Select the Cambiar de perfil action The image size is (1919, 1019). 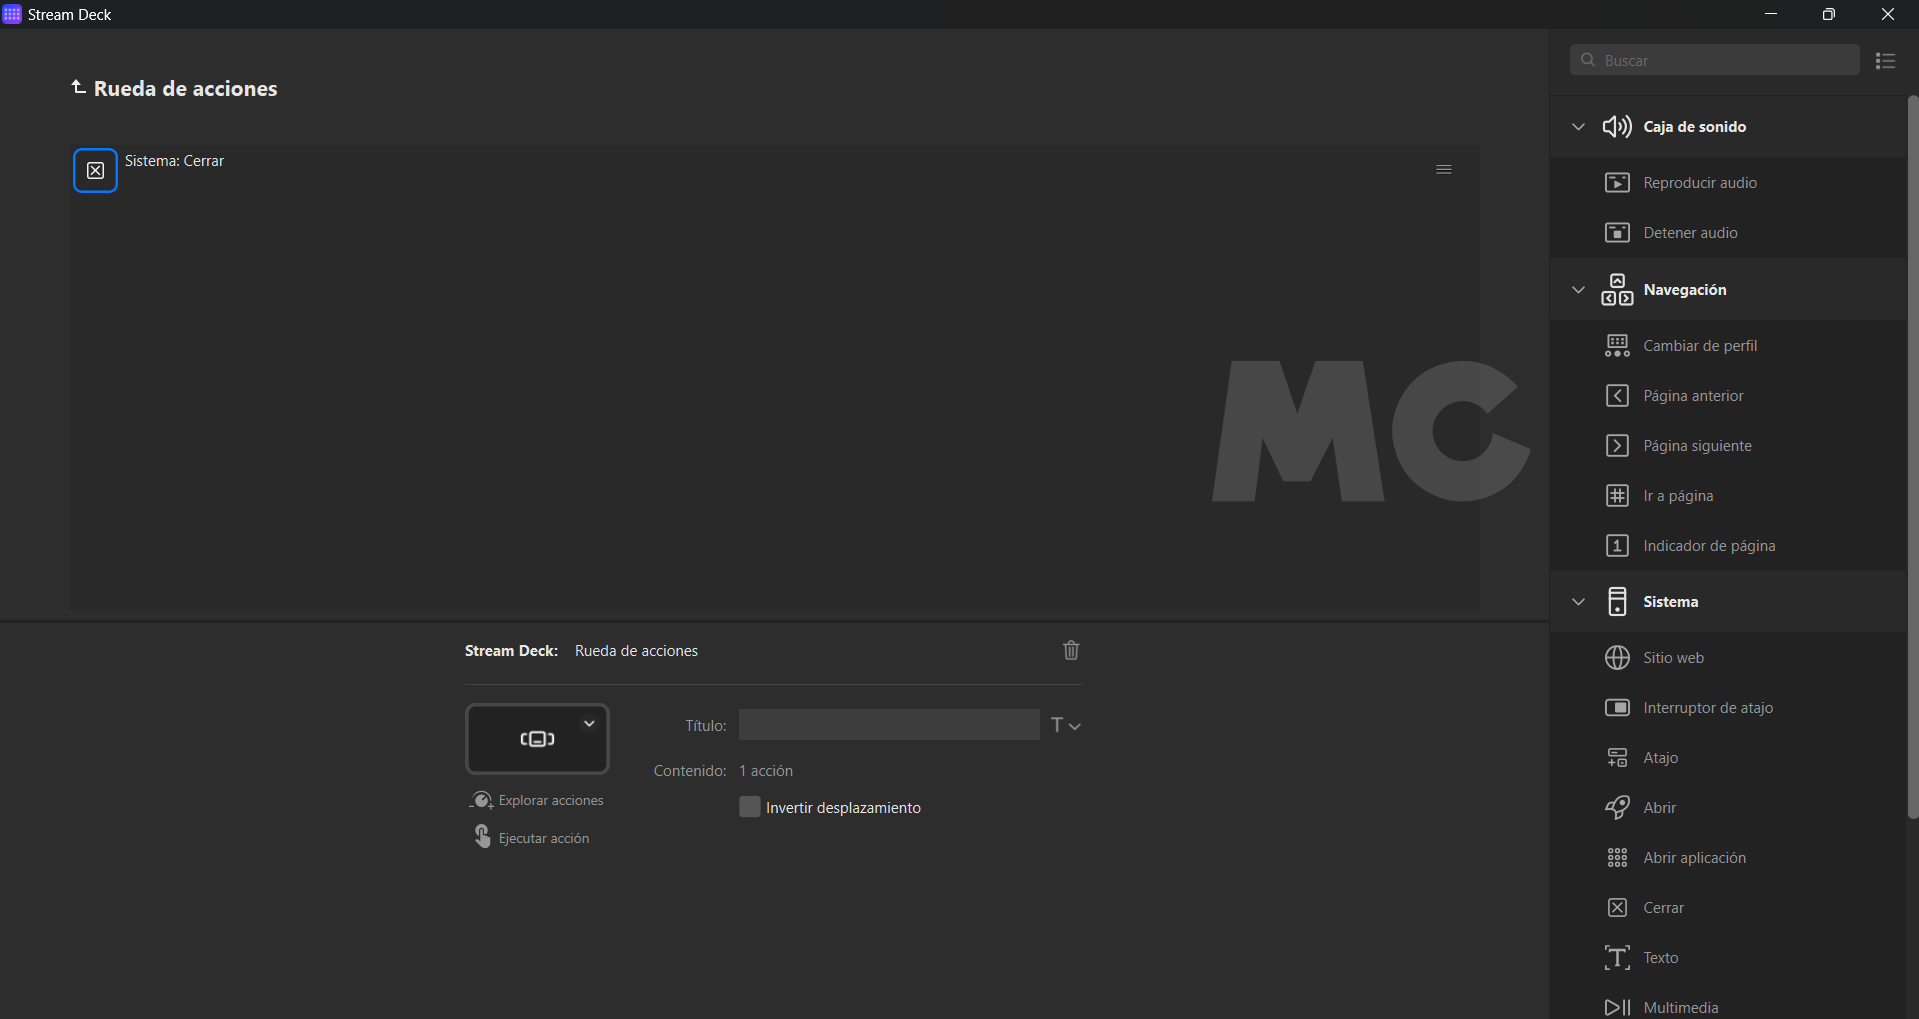[x=1699, y=346]
